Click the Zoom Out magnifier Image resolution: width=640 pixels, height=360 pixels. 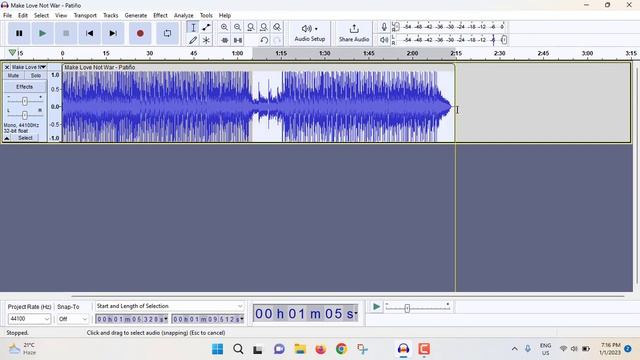[237, 27]
